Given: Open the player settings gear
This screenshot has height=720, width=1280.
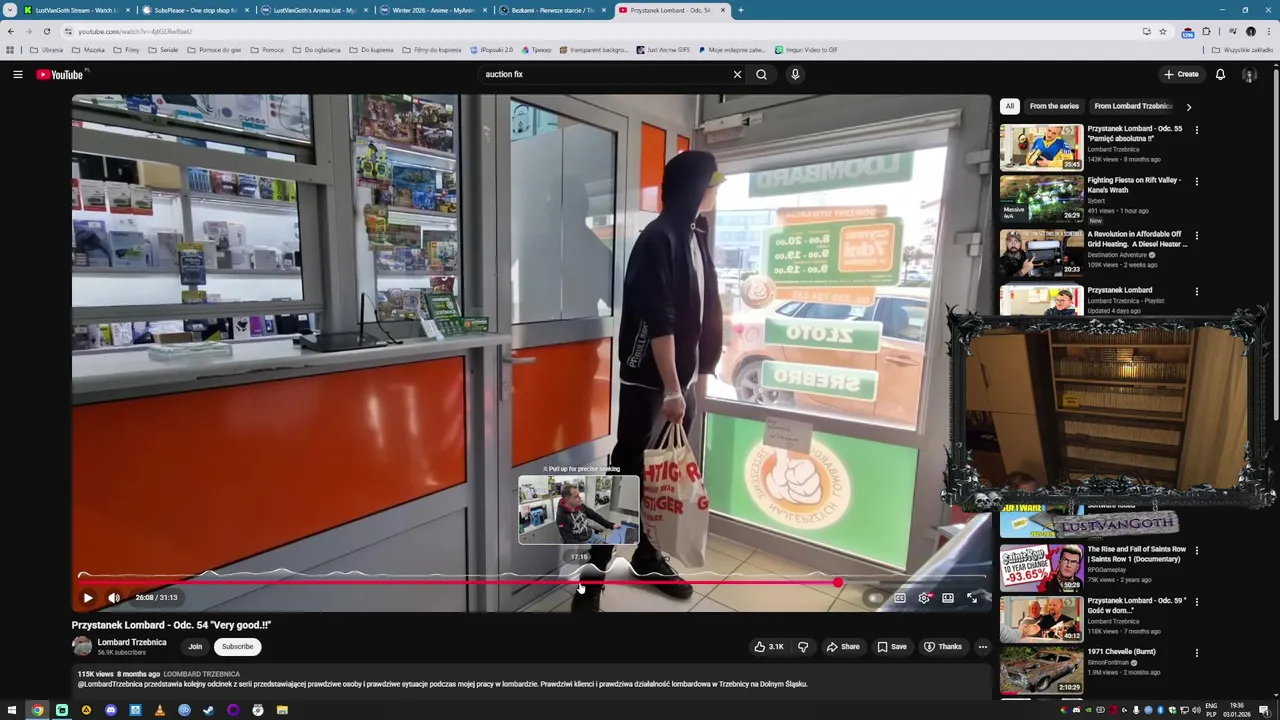Looking at the screenshot, I should pyautogui.click(x=924, y=598).
